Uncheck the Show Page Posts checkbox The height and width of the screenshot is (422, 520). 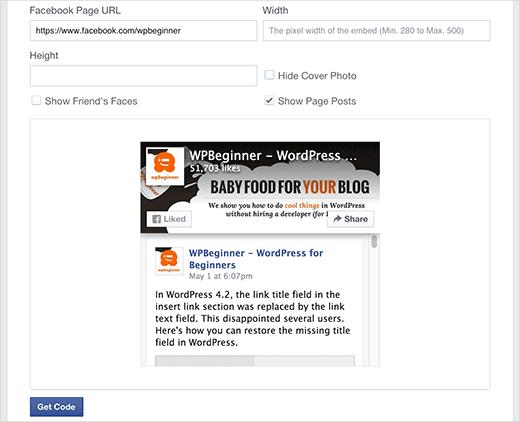pos(269,100)
